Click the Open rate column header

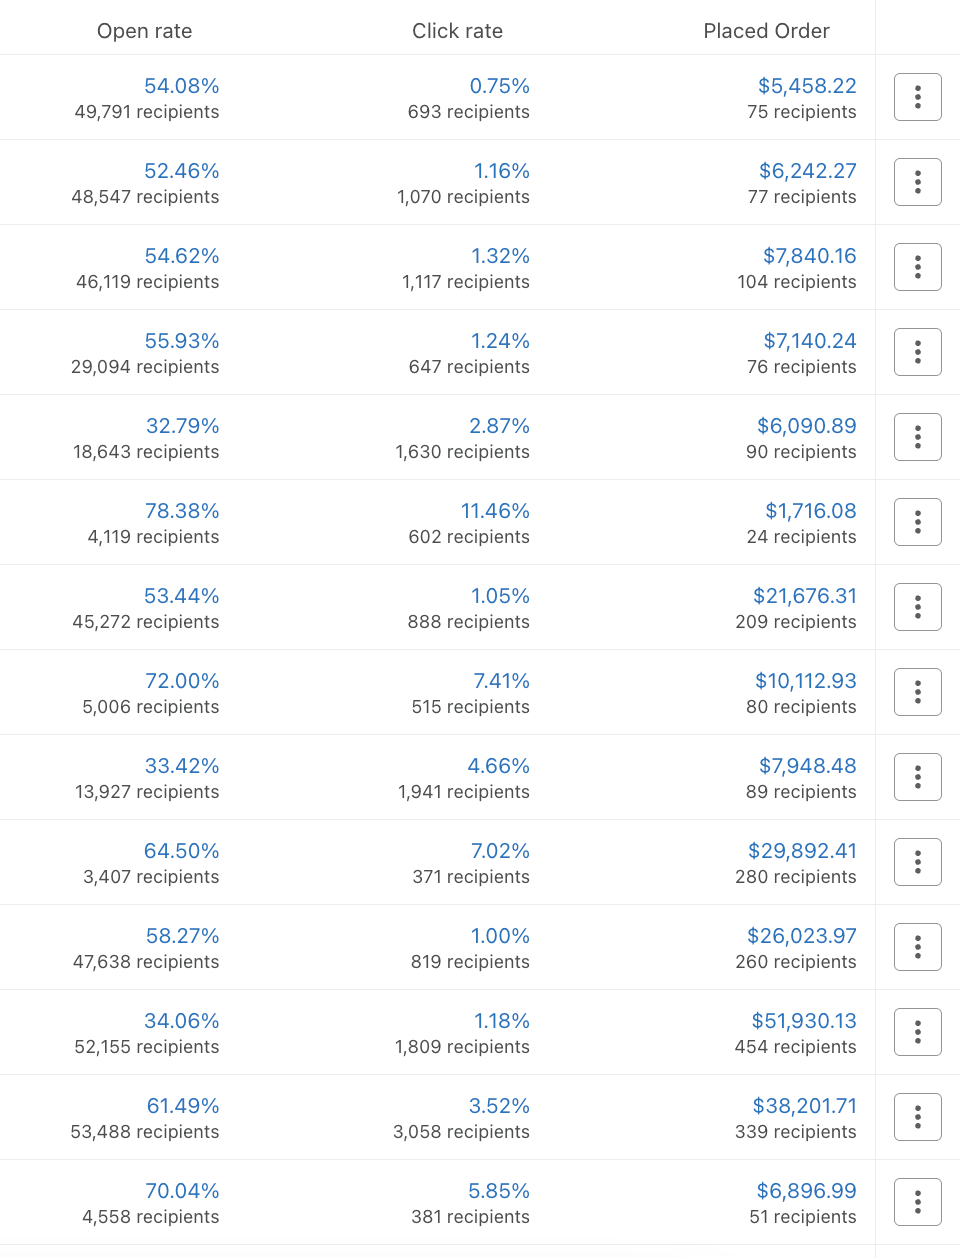click(x=144, y=31)
